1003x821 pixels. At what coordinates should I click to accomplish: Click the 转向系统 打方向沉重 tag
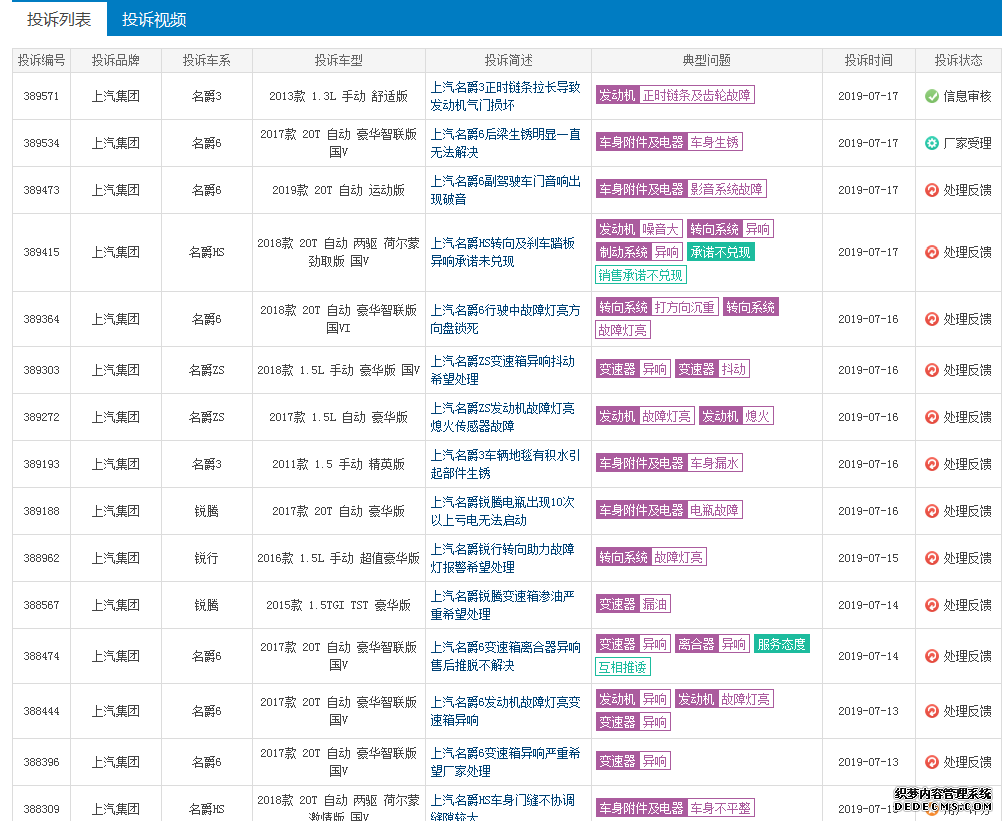coord(657,307)
